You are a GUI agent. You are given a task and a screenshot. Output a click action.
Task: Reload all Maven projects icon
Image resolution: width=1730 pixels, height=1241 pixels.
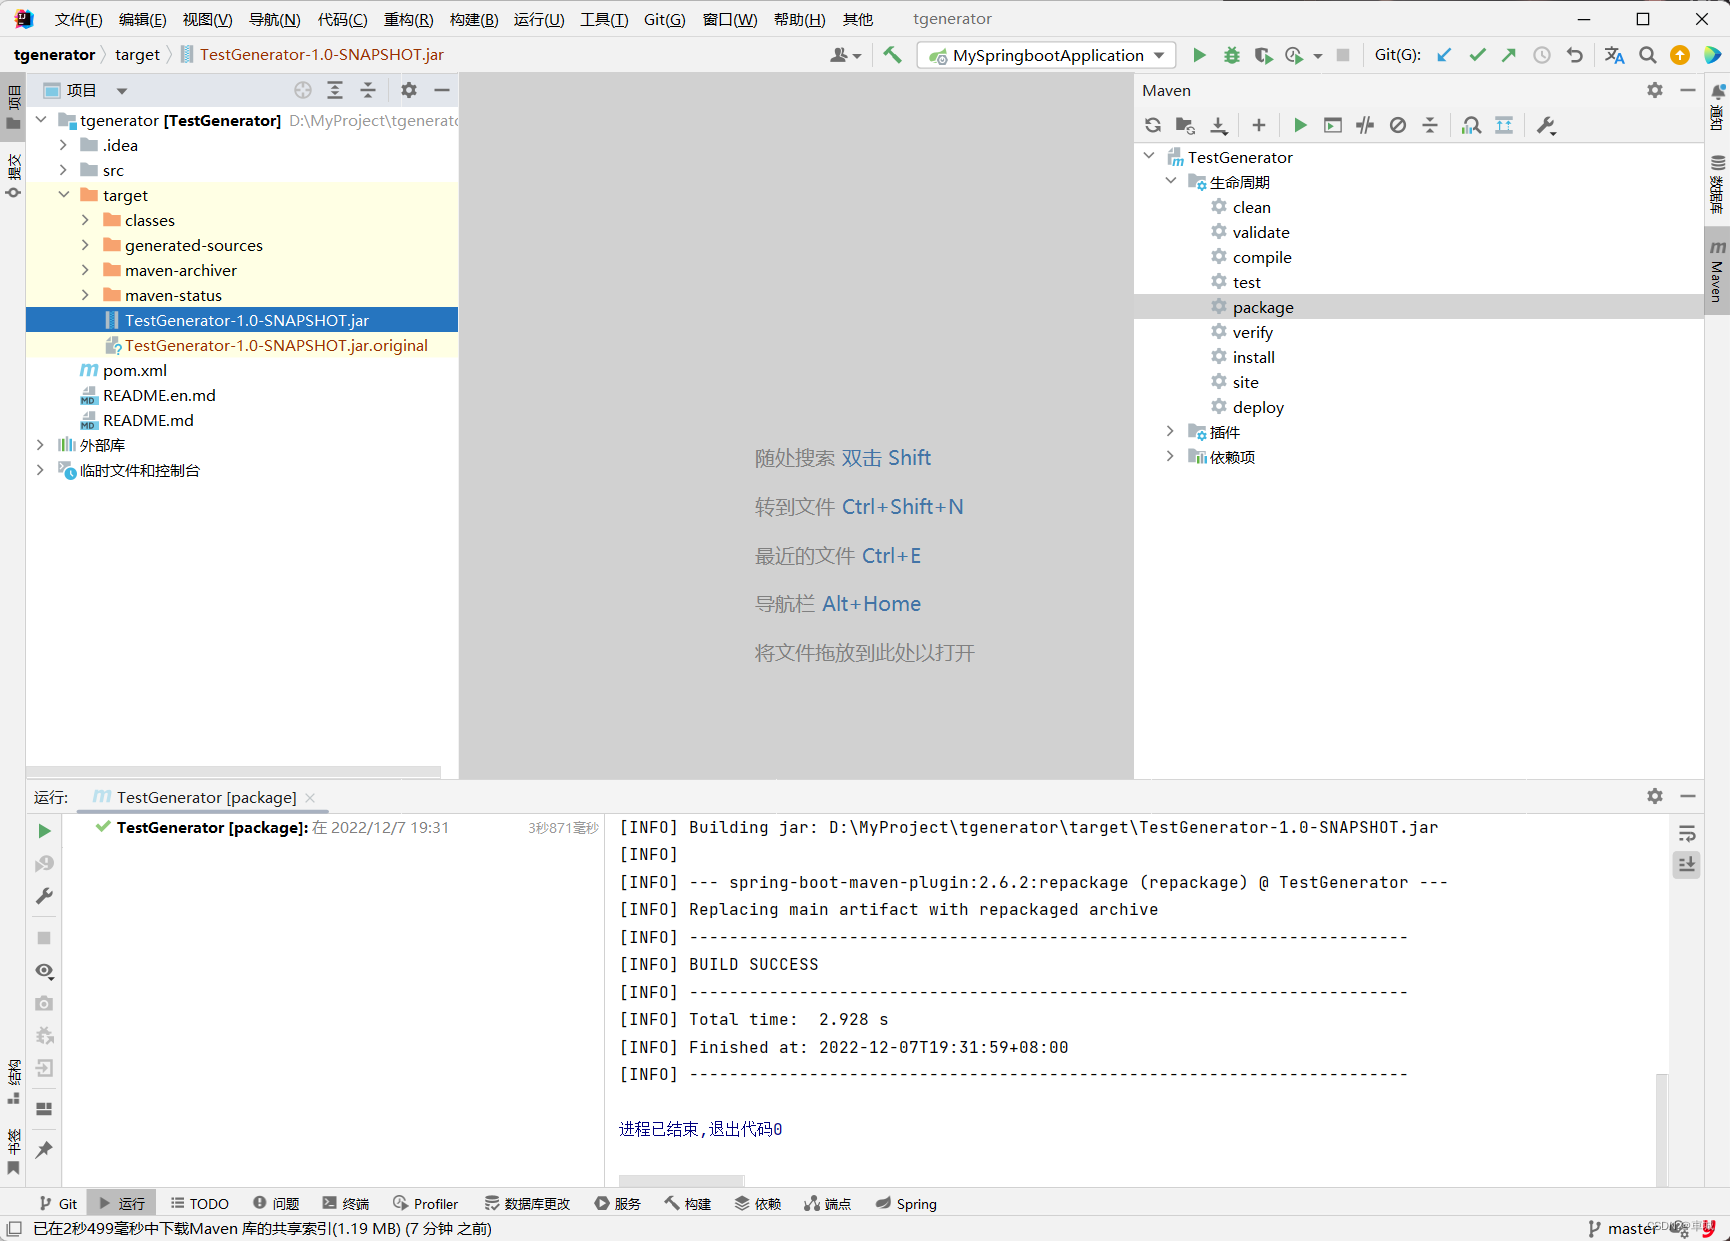(1153, 125)
